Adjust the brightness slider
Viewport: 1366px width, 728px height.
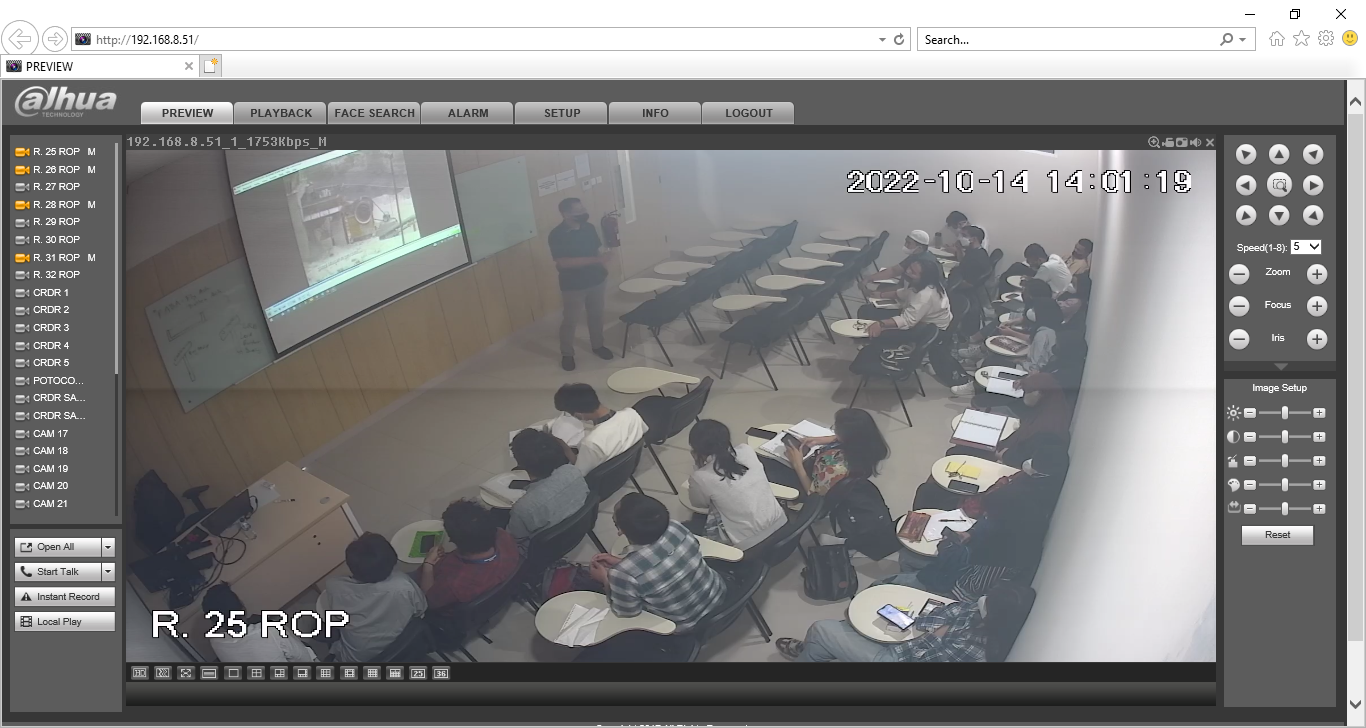tap(1284, 412)
